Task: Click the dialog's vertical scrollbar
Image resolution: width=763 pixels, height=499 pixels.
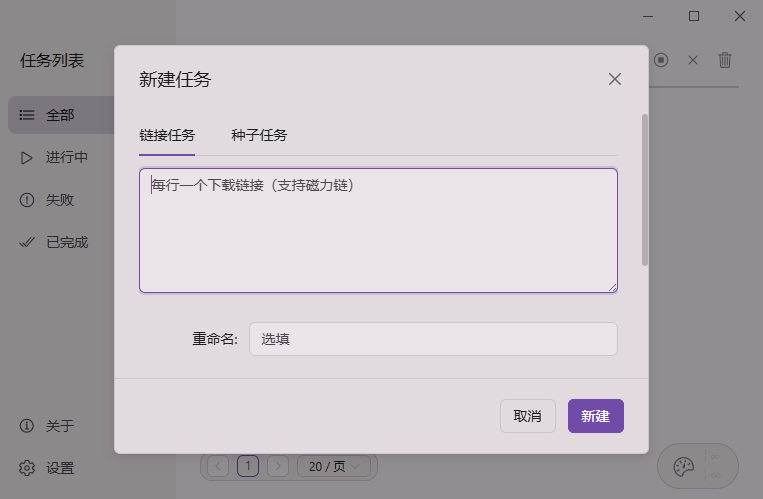Action: (x=645, y=190)
